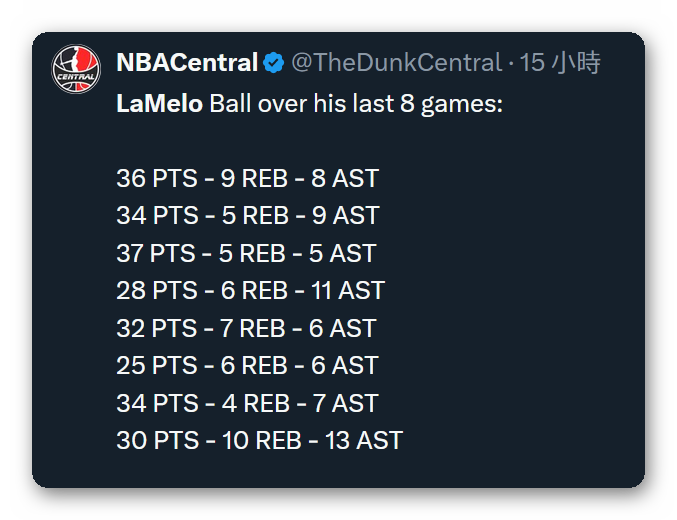This screenshot has height=520, width=677.
Task: Click the 11 AST value
Action: (348, 291)
